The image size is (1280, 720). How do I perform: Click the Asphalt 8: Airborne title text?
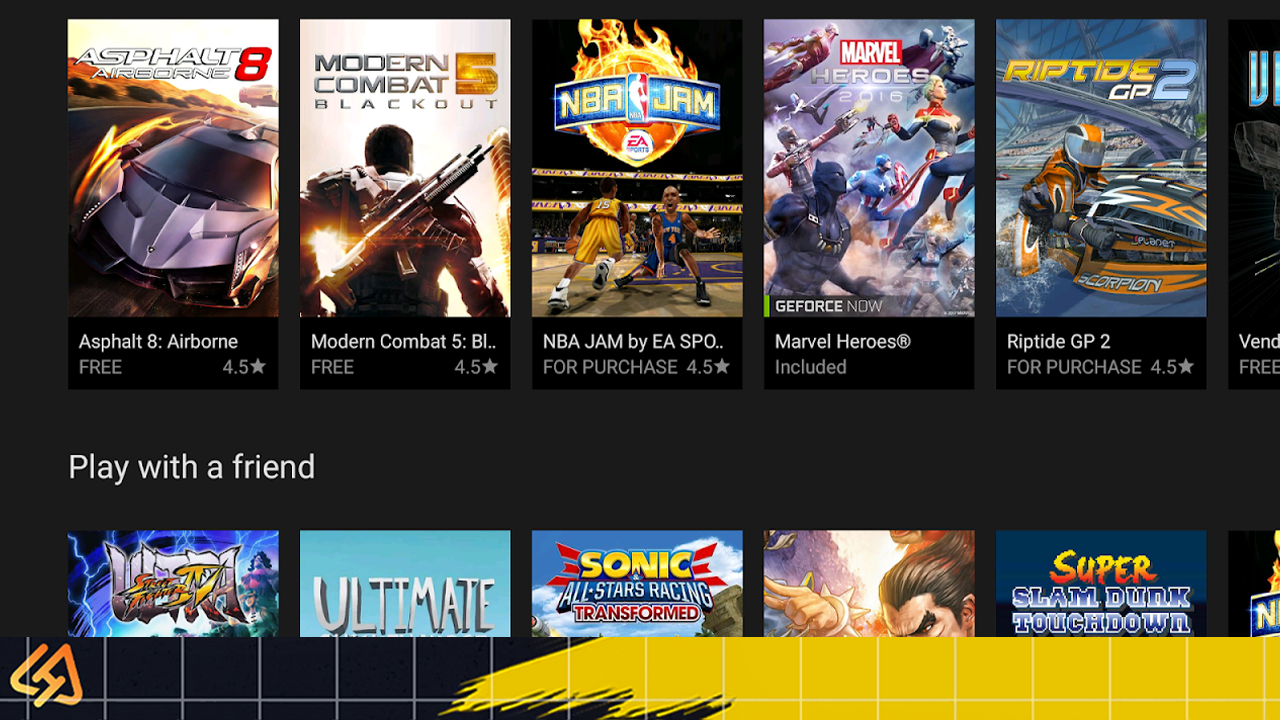[x=158, y=341]
